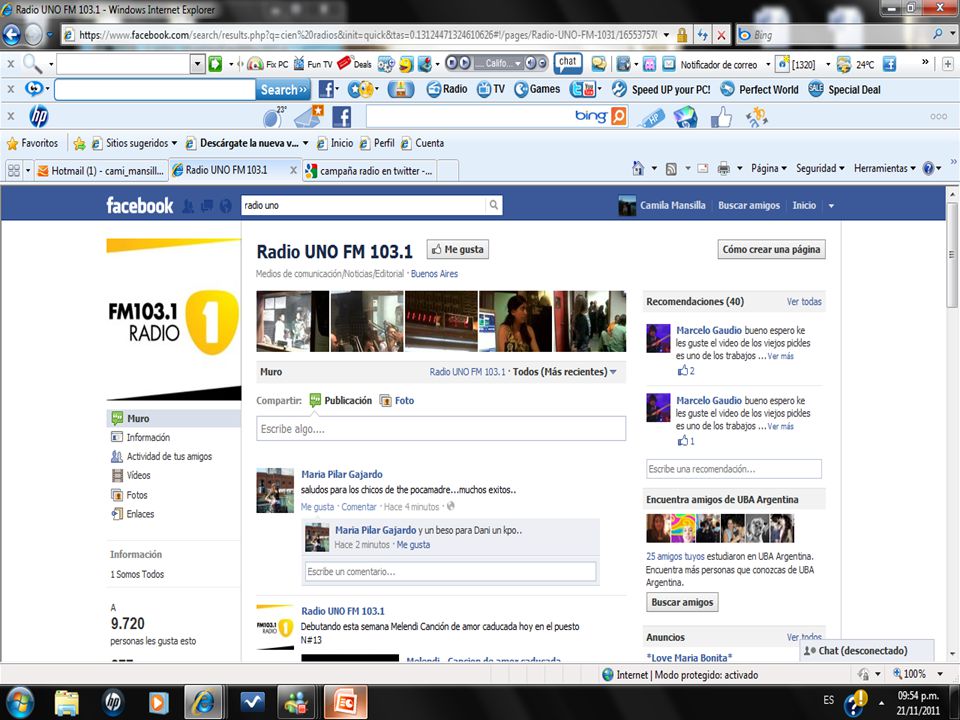Image resolution: width=960 pixels, height=720 pixels.
Task: Open Facebook notifications globe icon
Action: [x=226, y=206]
